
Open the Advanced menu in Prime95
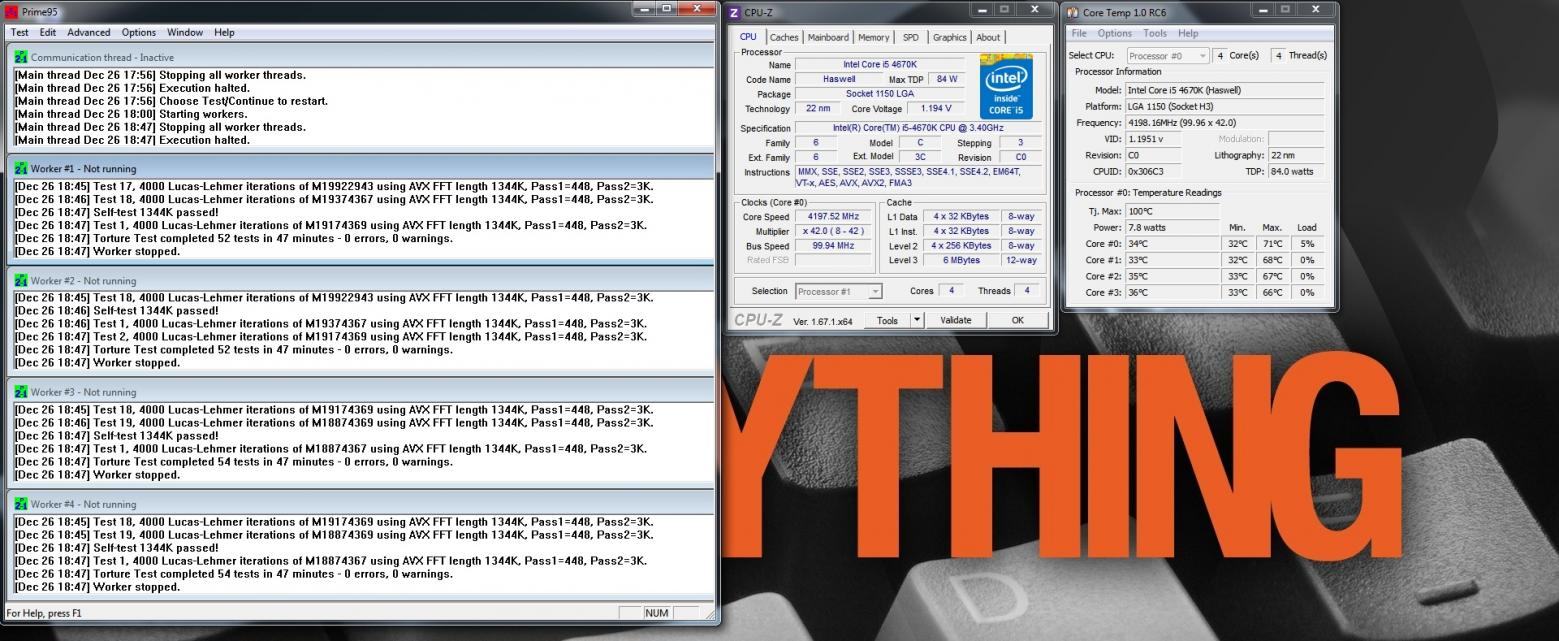(89, 32)
